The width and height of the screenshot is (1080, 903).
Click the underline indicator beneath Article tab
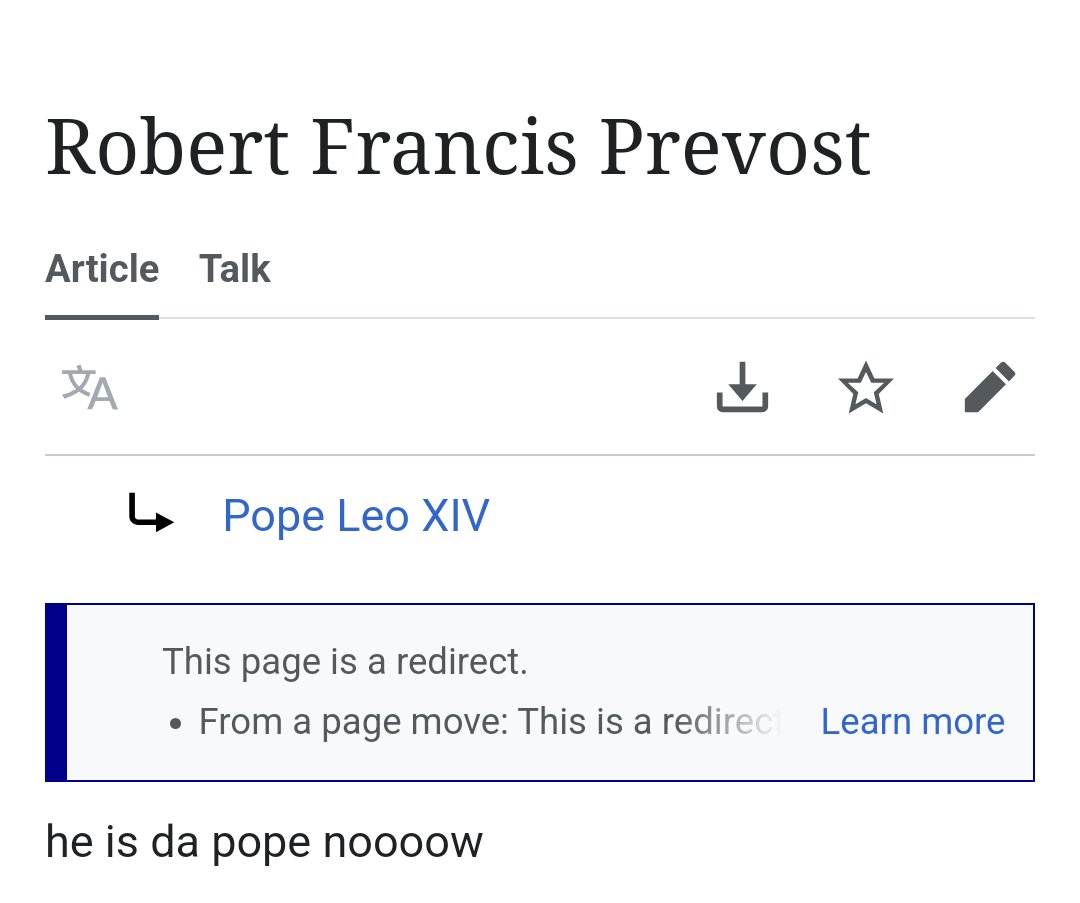102,317
